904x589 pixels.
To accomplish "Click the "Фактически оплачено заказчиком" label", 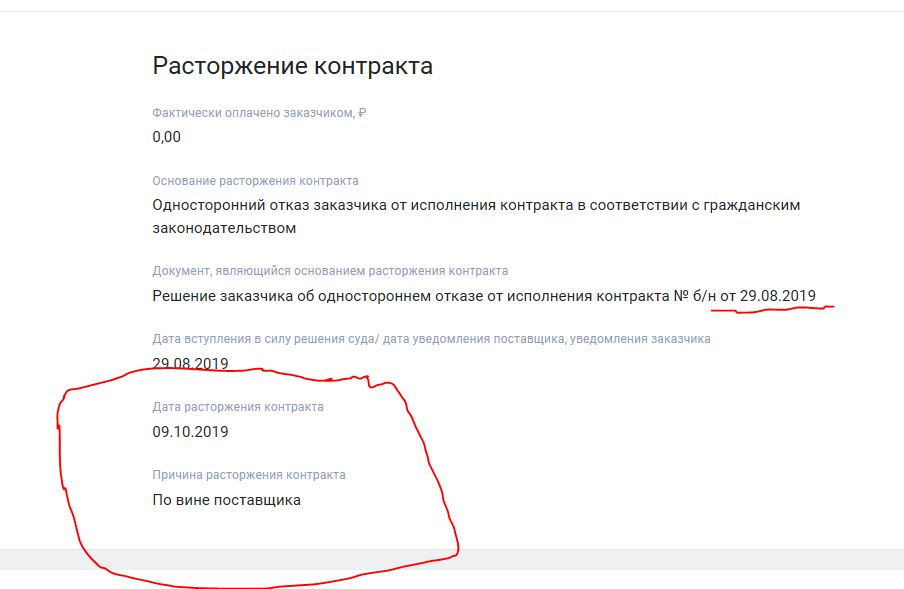I will [x=253, y=113].
